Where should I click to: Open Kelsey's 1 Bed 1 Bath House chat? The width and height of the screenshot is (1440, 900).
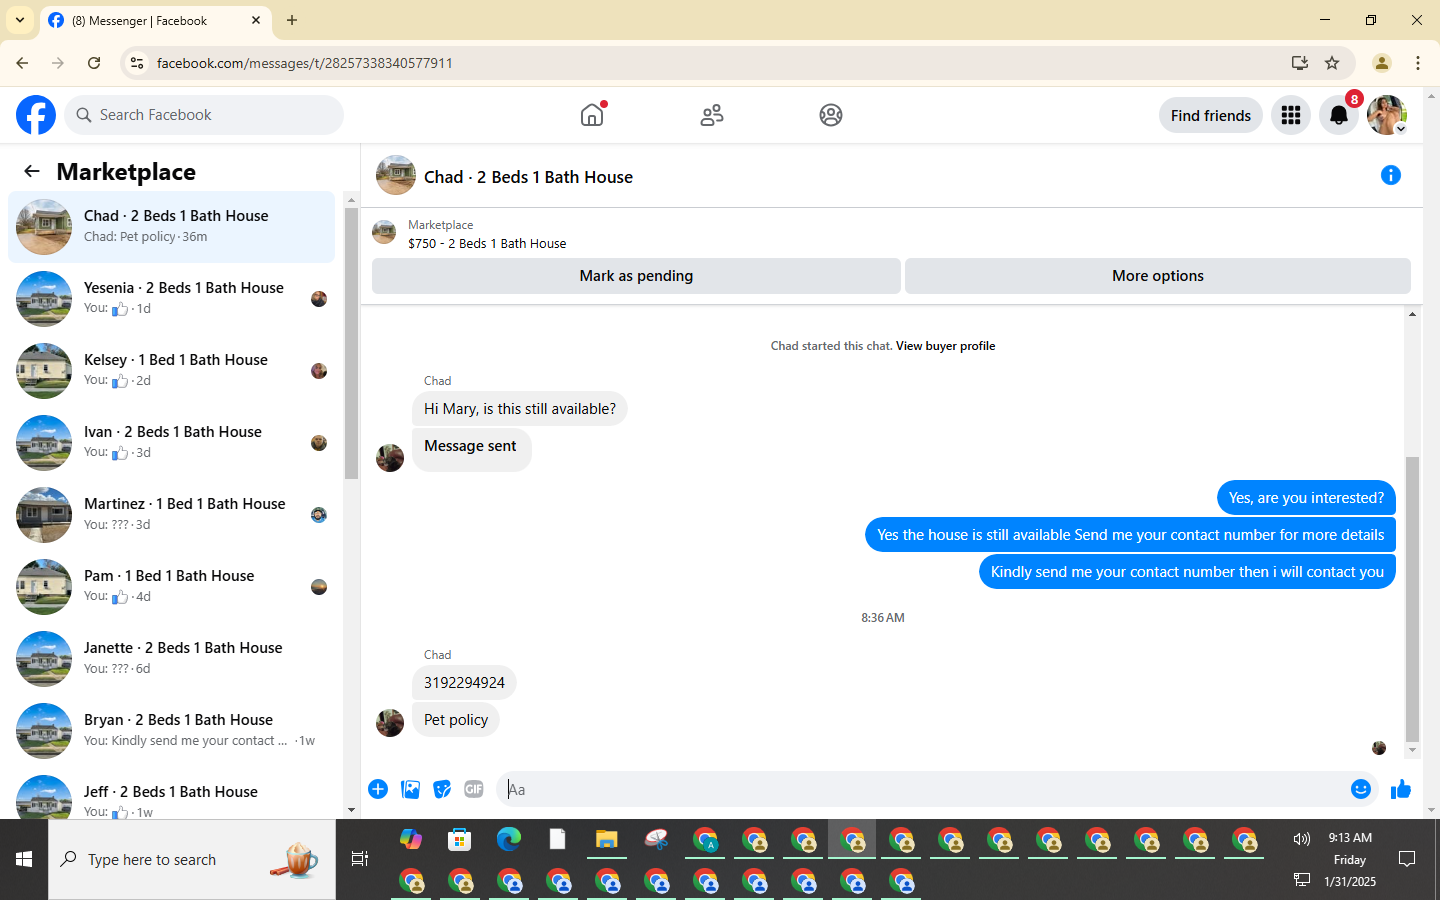171,371
